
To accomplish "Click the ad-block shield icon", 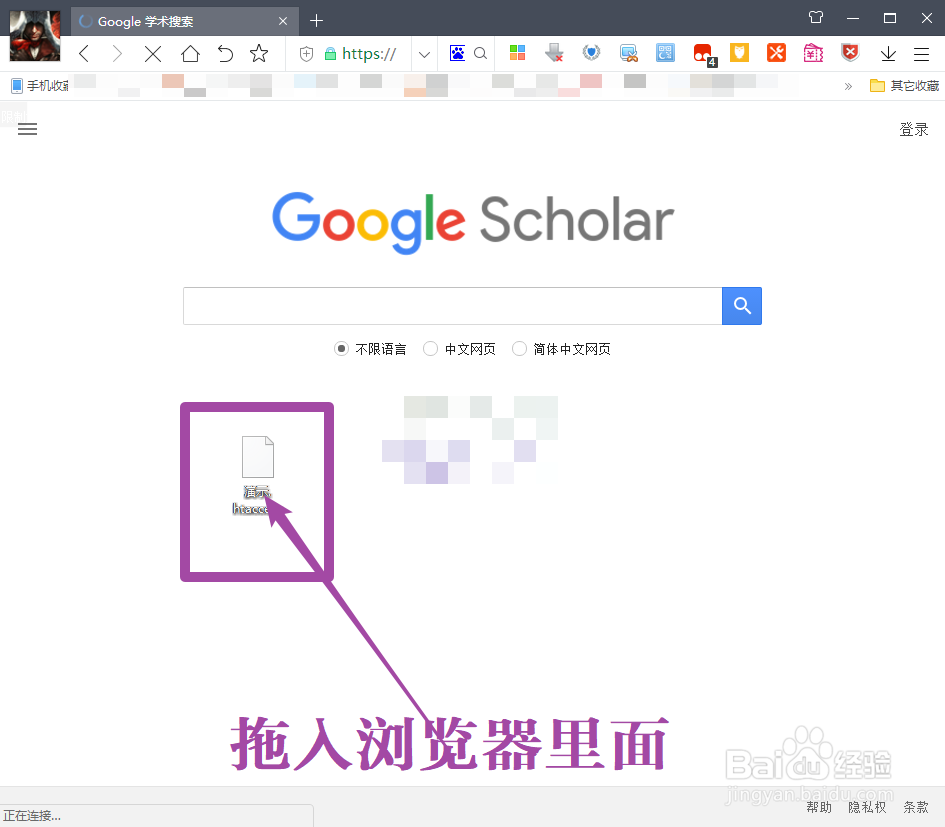I will click(x=850, y=53).
